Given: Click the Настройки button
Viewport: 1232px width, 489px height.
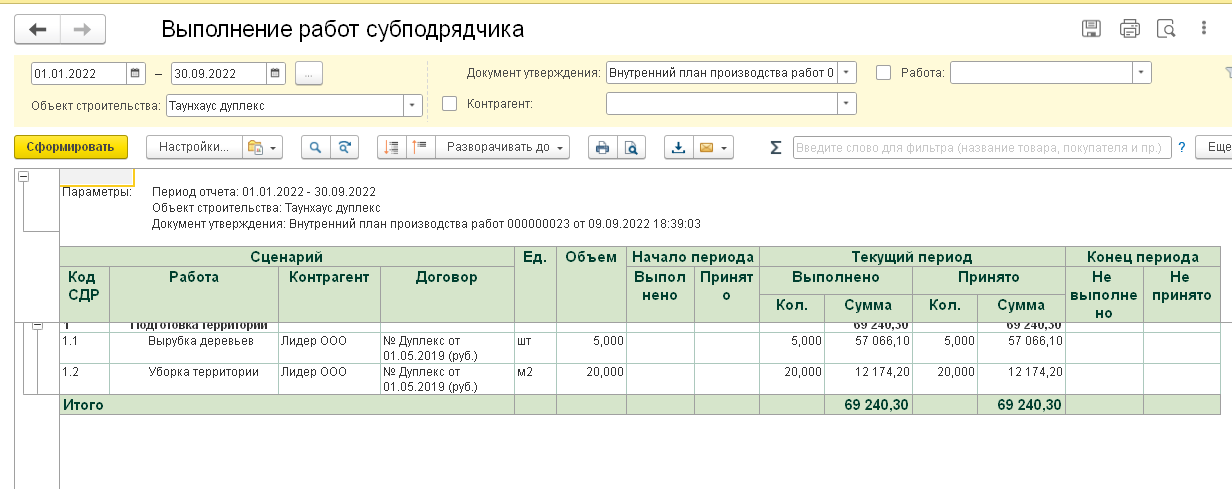Looking at the screenshot, I should coord(194,148).
